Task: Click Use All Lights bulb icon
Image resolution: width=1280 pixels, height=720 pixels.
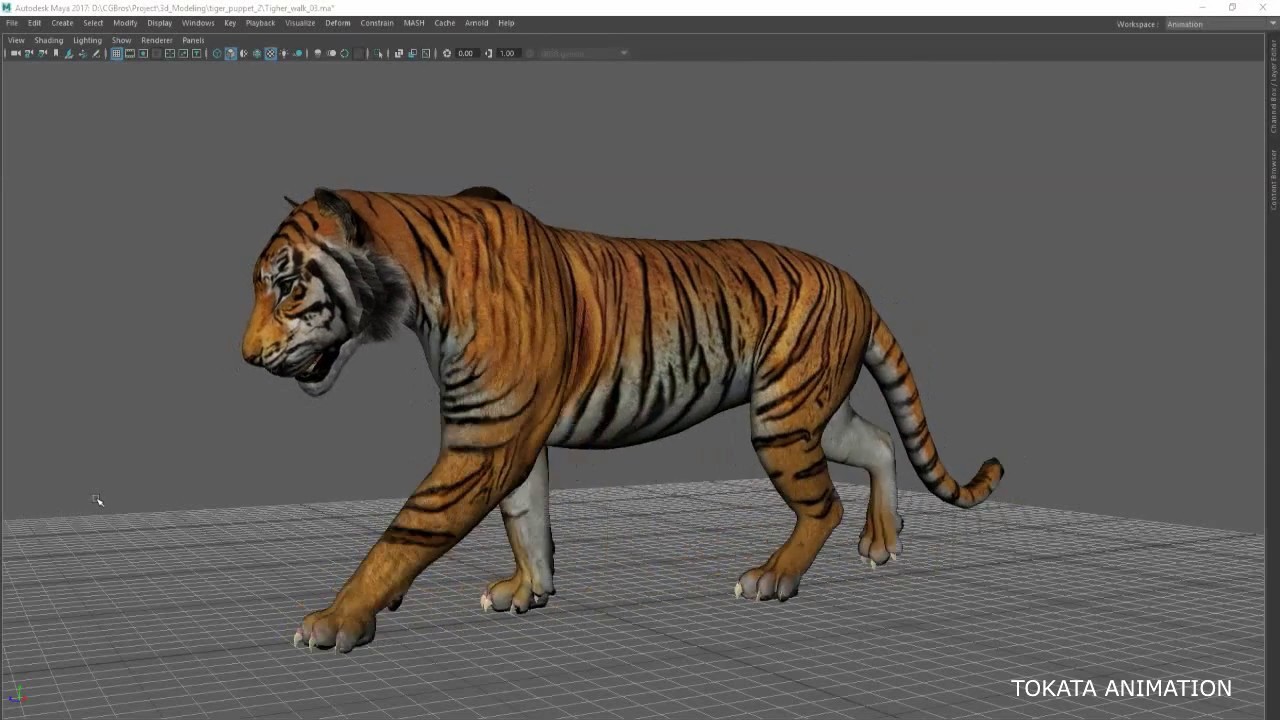Action: [284, 53]
